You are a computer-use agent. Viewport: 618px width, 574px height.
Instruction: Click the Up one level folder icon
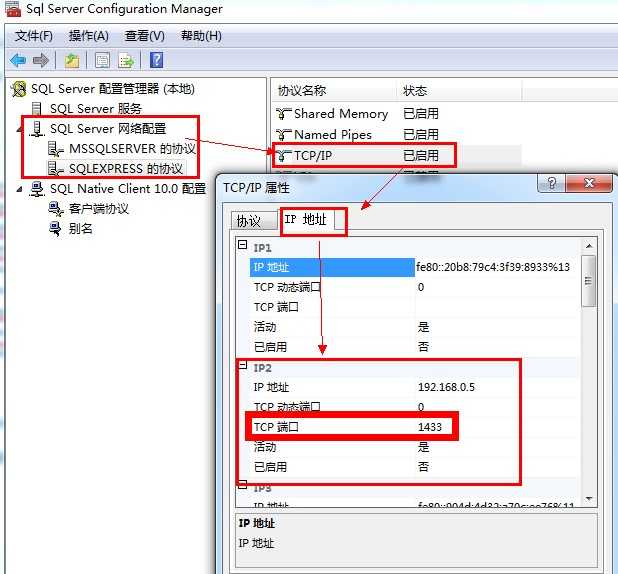click(x=72, y=60)
